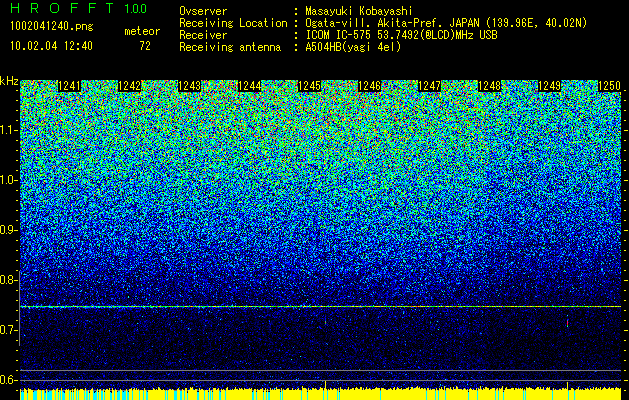
Task: Select the filename 1002041240.png
Action: (x=52, y=27)
